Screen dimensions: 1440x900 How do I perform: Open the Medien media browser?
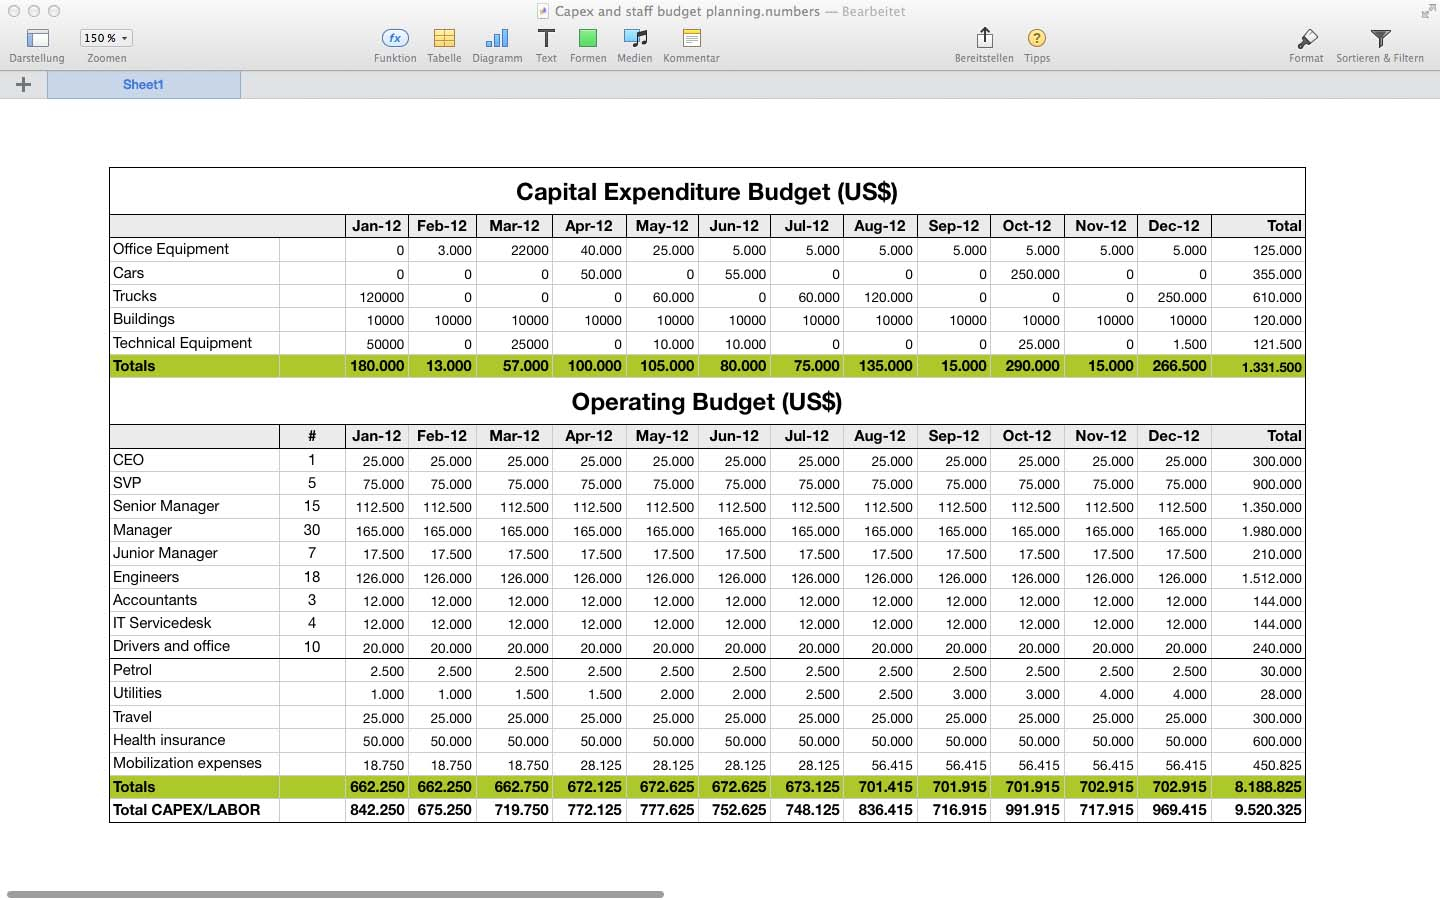click(635, 39)
